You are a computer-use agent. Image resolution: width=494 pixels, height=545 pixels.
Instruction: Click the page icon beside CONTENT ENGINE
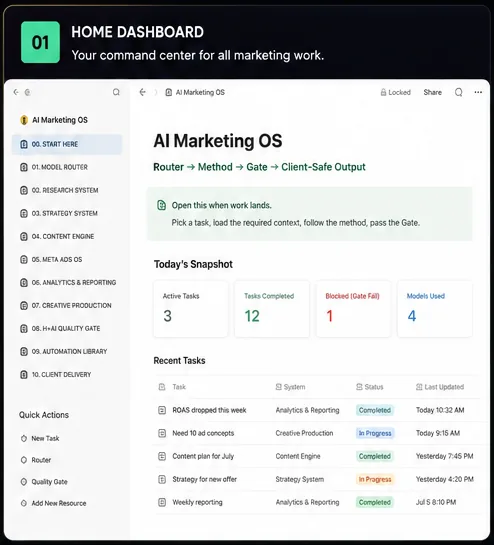point(24,236)
